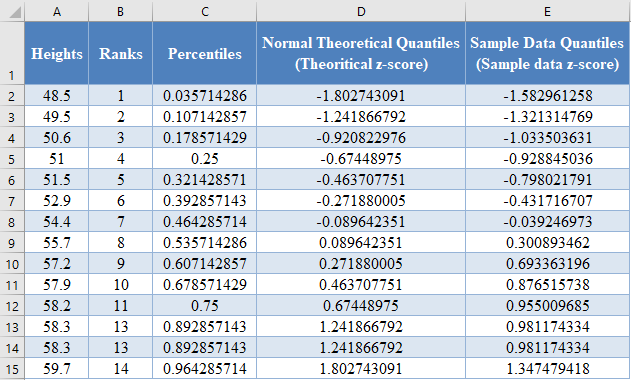The image size is (631, 380).
Task: Select percentile cell 0.964285714
Action: pos(205,369)
